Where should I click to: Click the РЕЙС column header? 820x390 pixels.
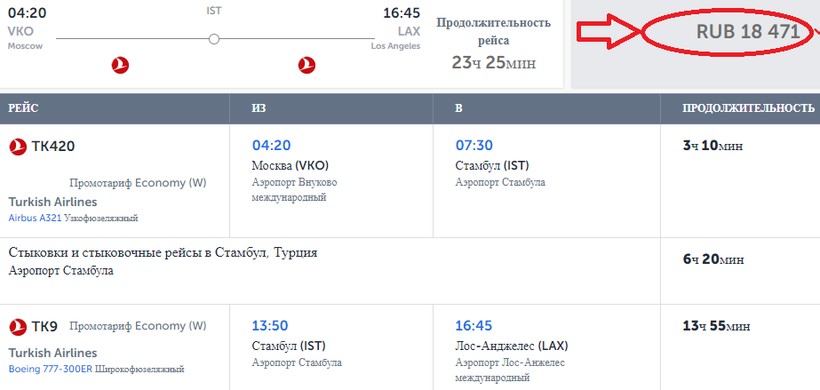pyautogui.click(x=23, y=108)
